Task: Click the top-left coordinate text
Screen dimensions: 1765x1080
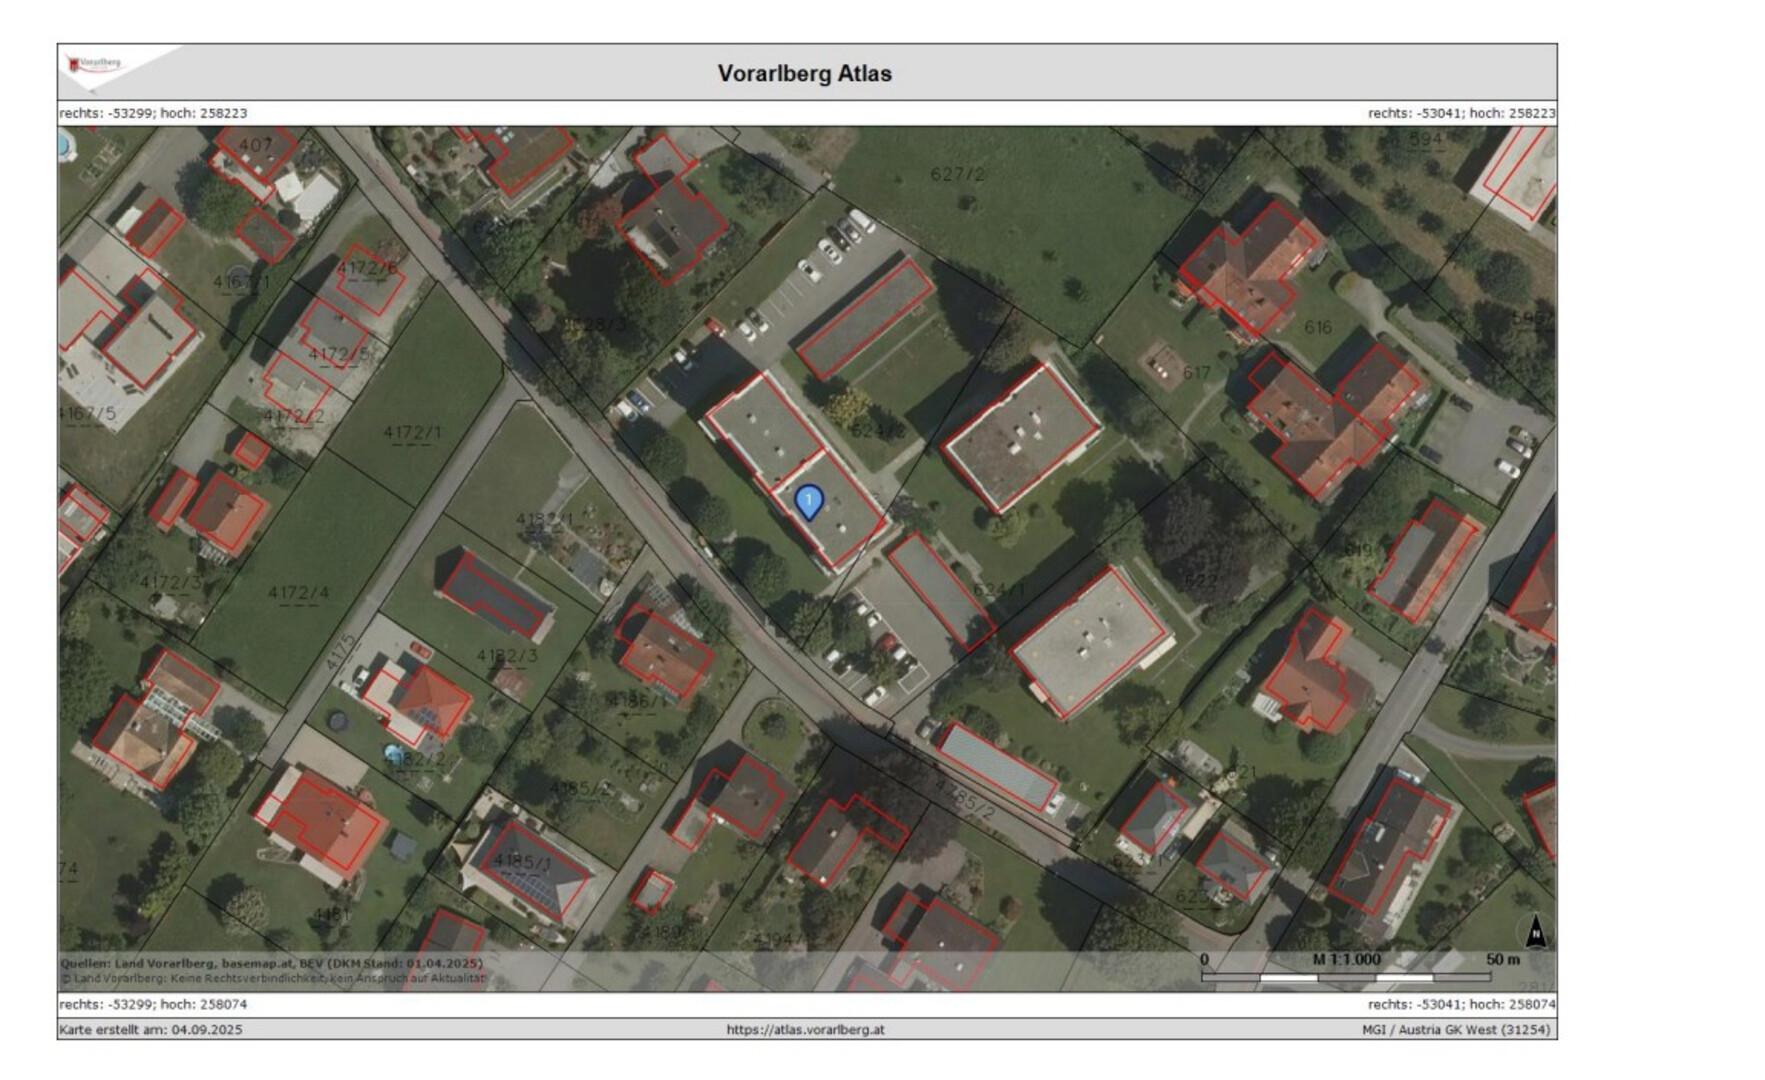Action: click(153, 113)
